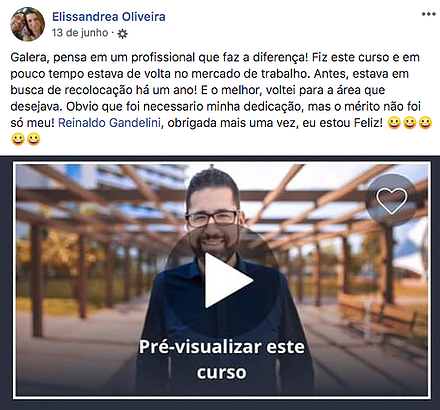
Task: Play the course preview video
Action: 222,280
